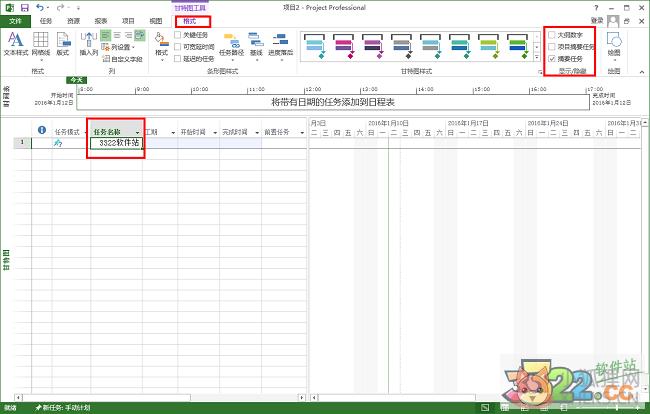Open Layout (版式) tool
Image resolution: width=650 pixels, height=414 pixels.
point(63,44)
